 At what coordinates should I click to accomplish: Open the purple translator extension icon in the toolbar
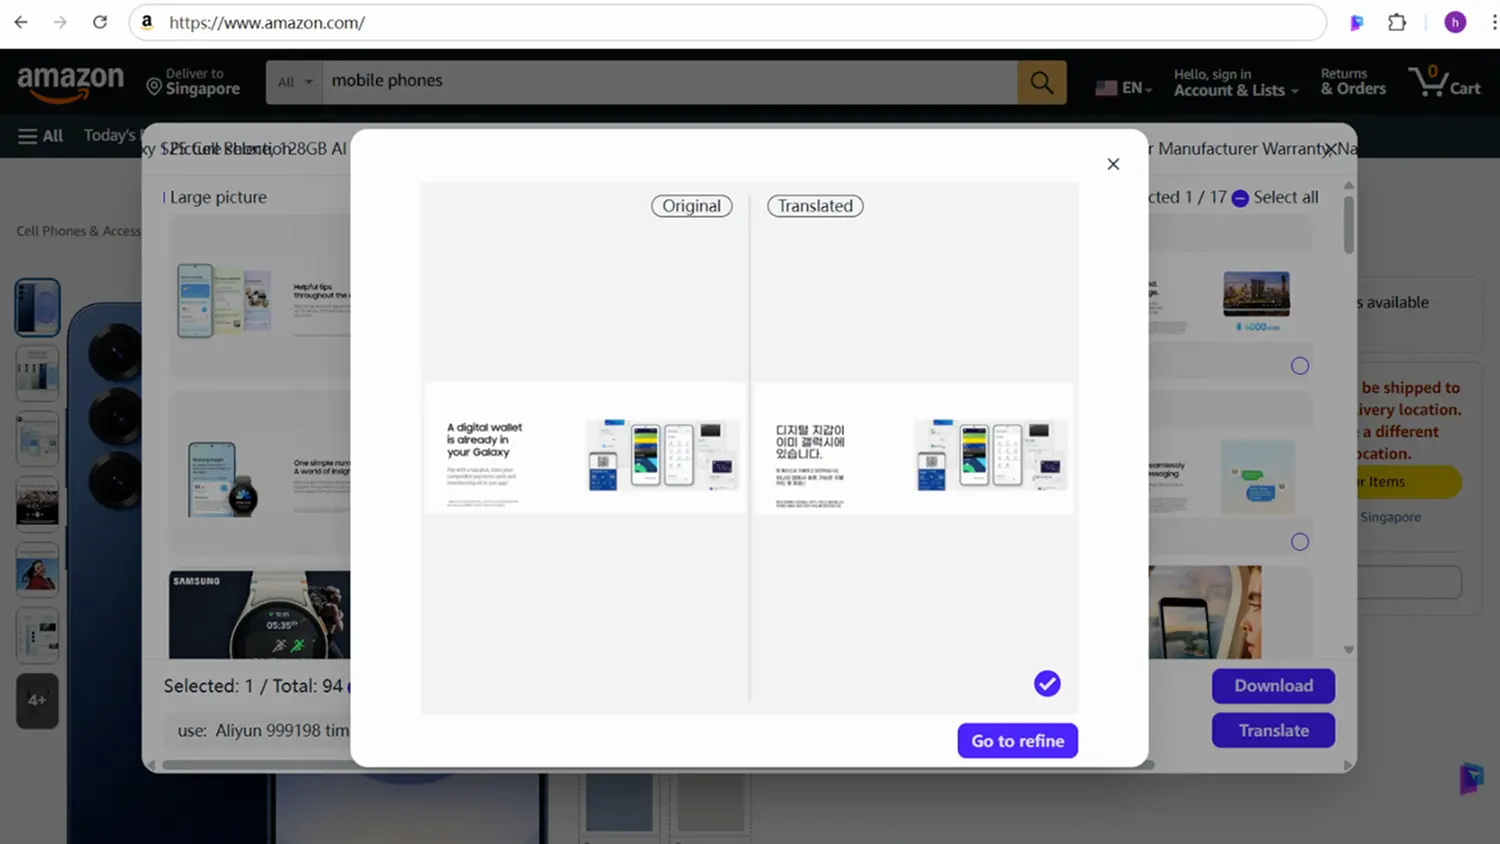point(1357,22)
